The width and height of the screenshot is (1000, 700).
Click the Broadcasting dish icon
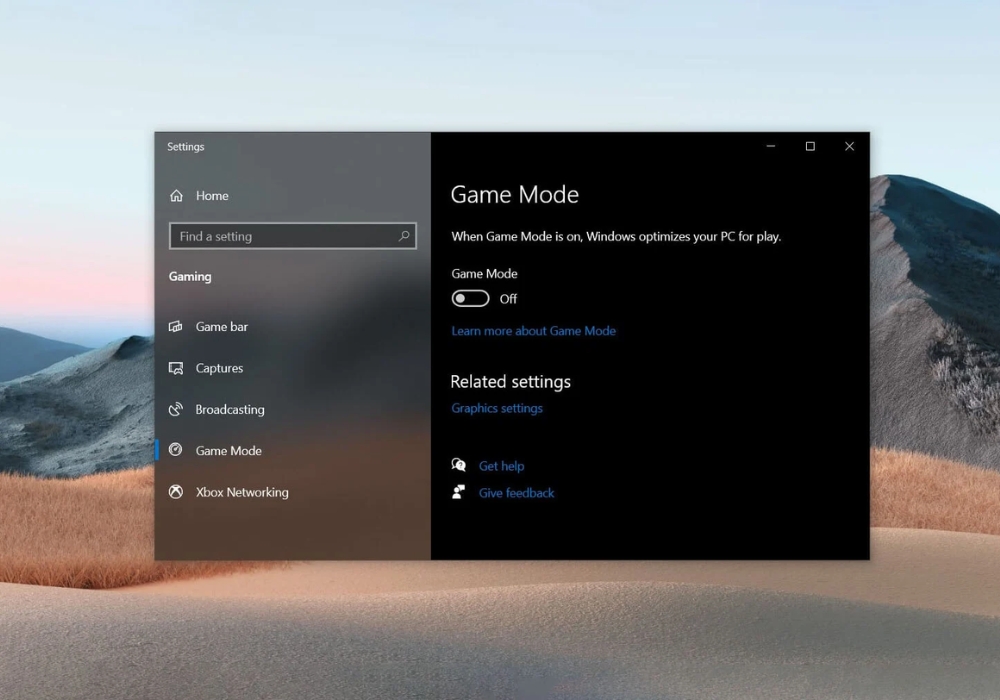175,409
